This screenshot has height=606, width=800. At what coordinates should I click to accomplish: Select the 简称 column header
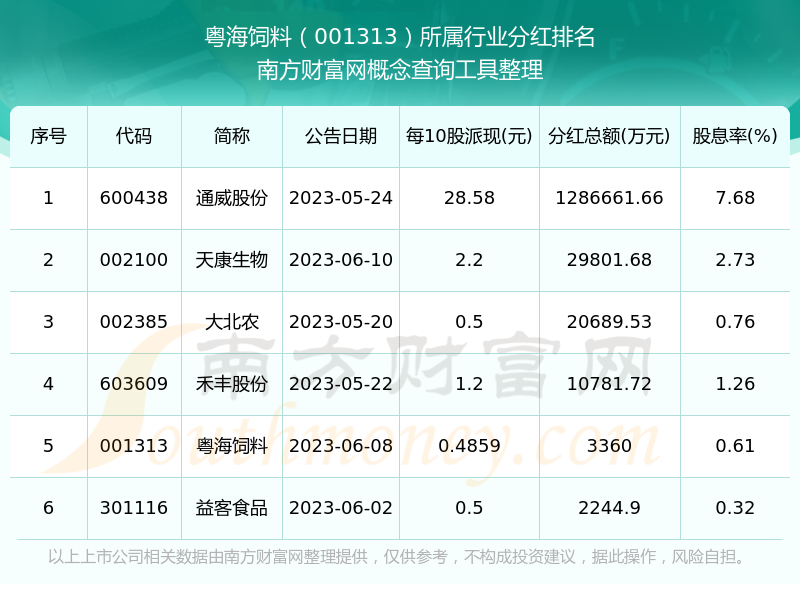click(x=232, y=136)
